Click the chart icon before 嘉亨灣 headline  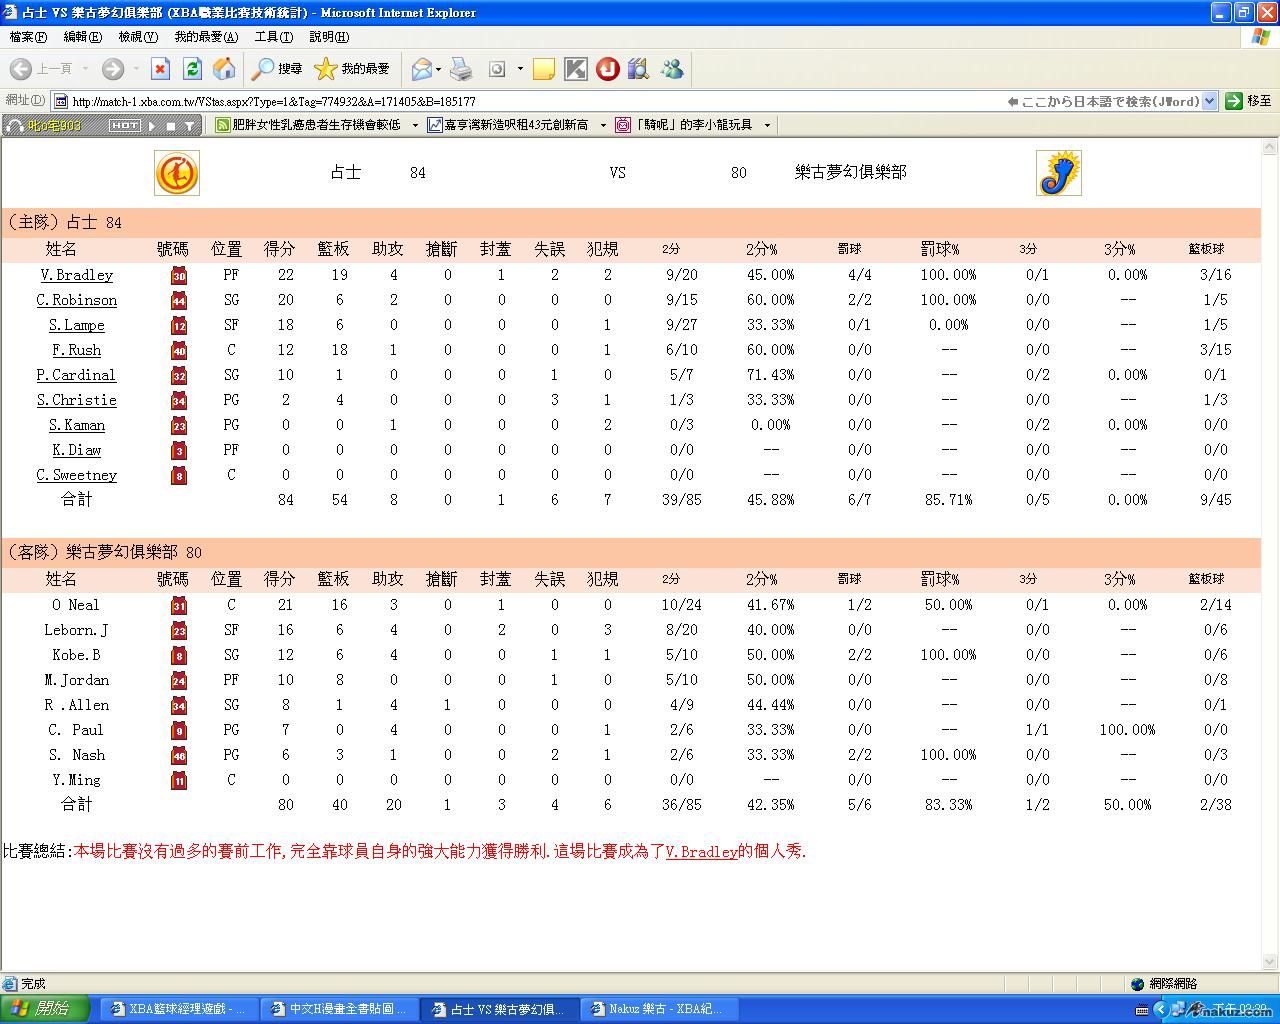(x=434, y=125)
